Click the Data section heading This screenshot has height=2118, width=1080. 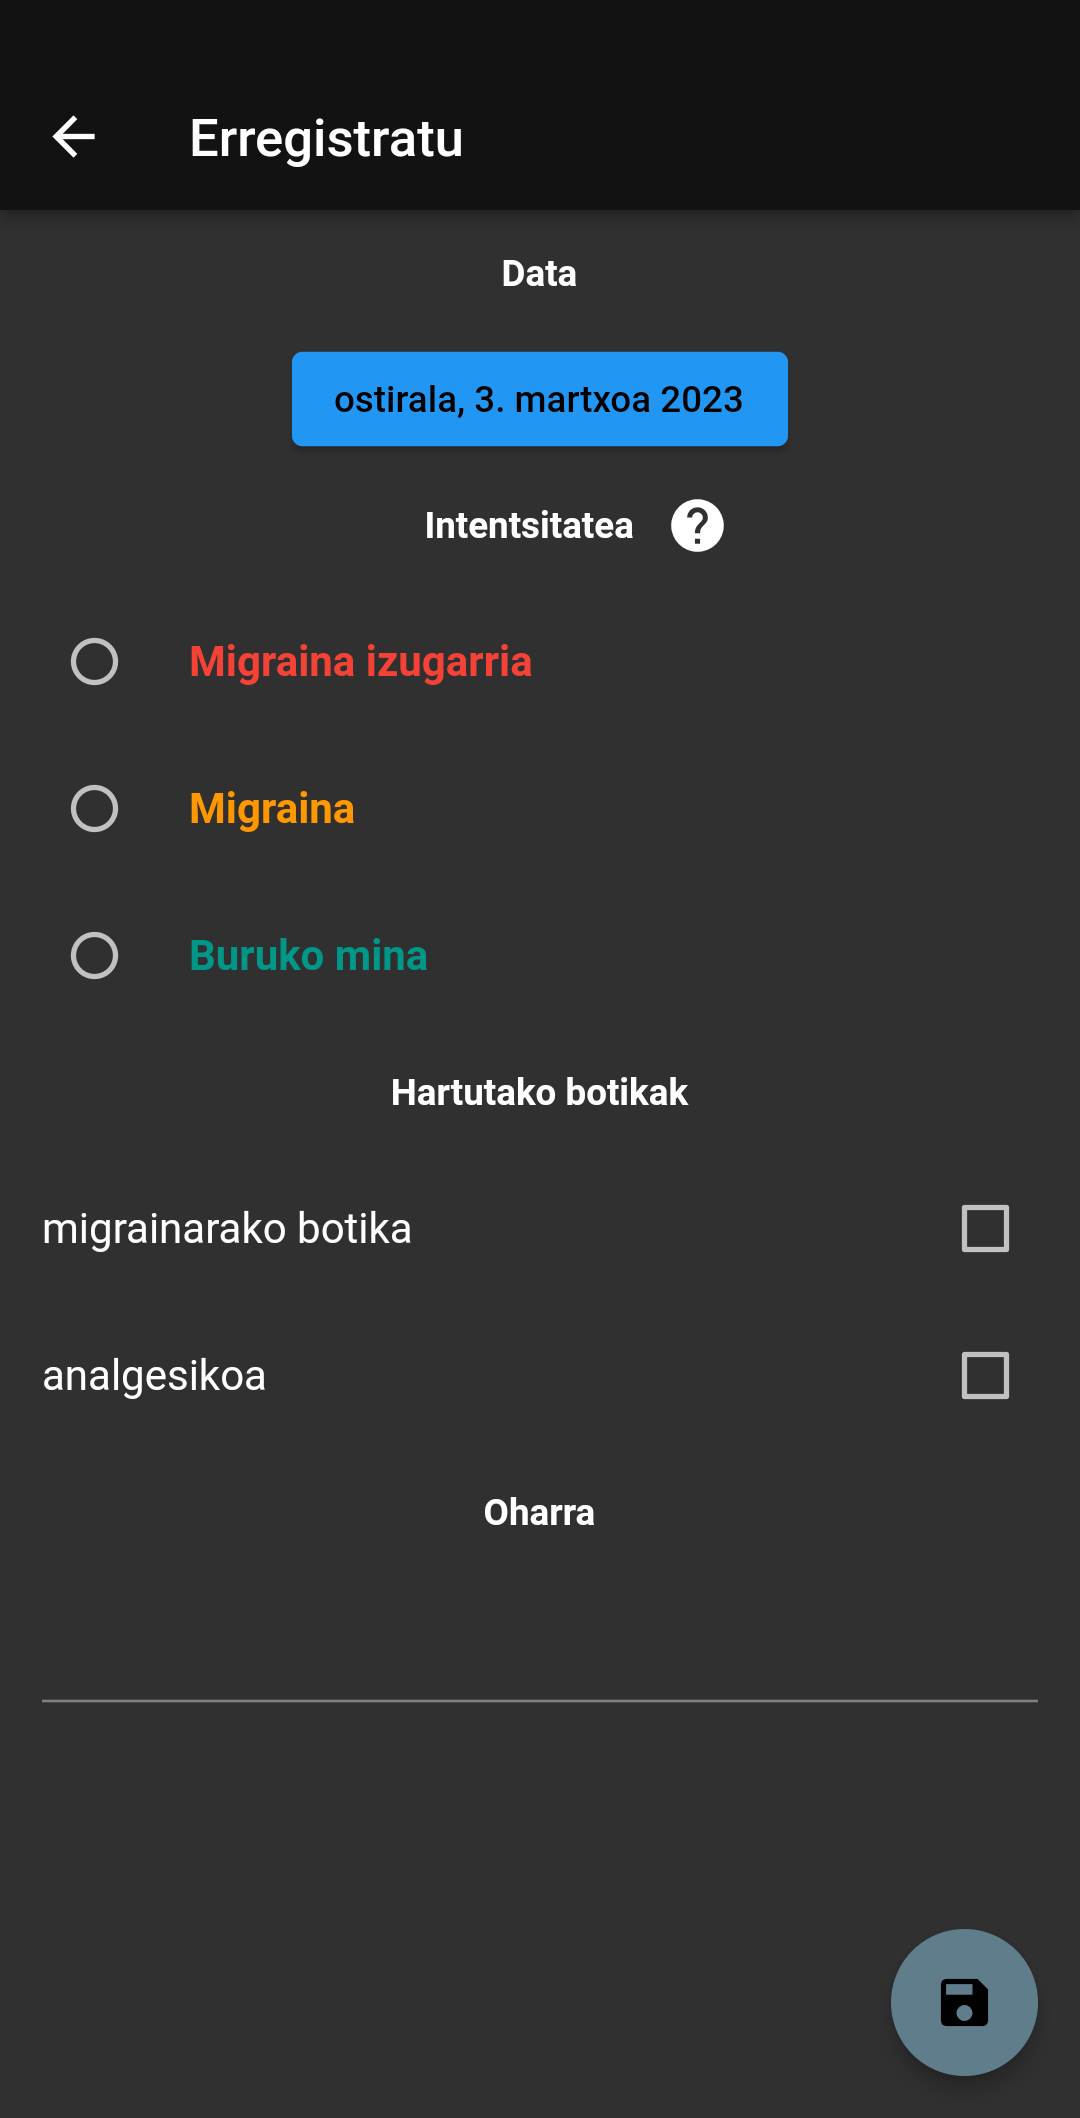(539, 273)
